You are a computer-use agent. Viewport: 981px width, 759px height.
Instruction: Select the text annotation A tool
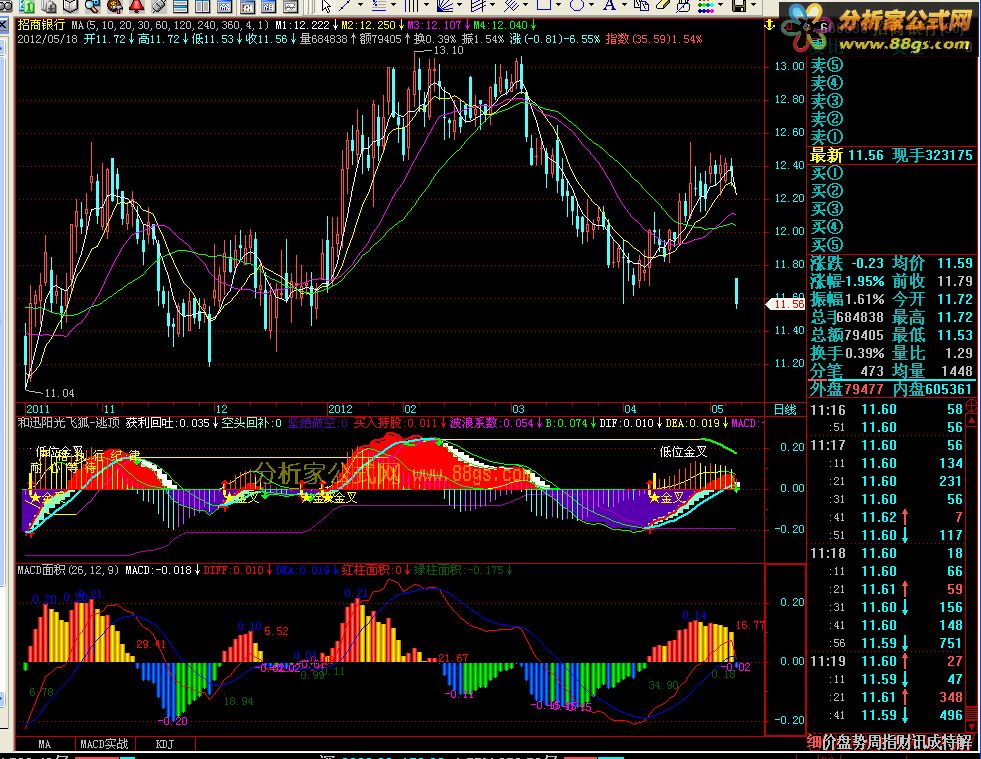609,5
